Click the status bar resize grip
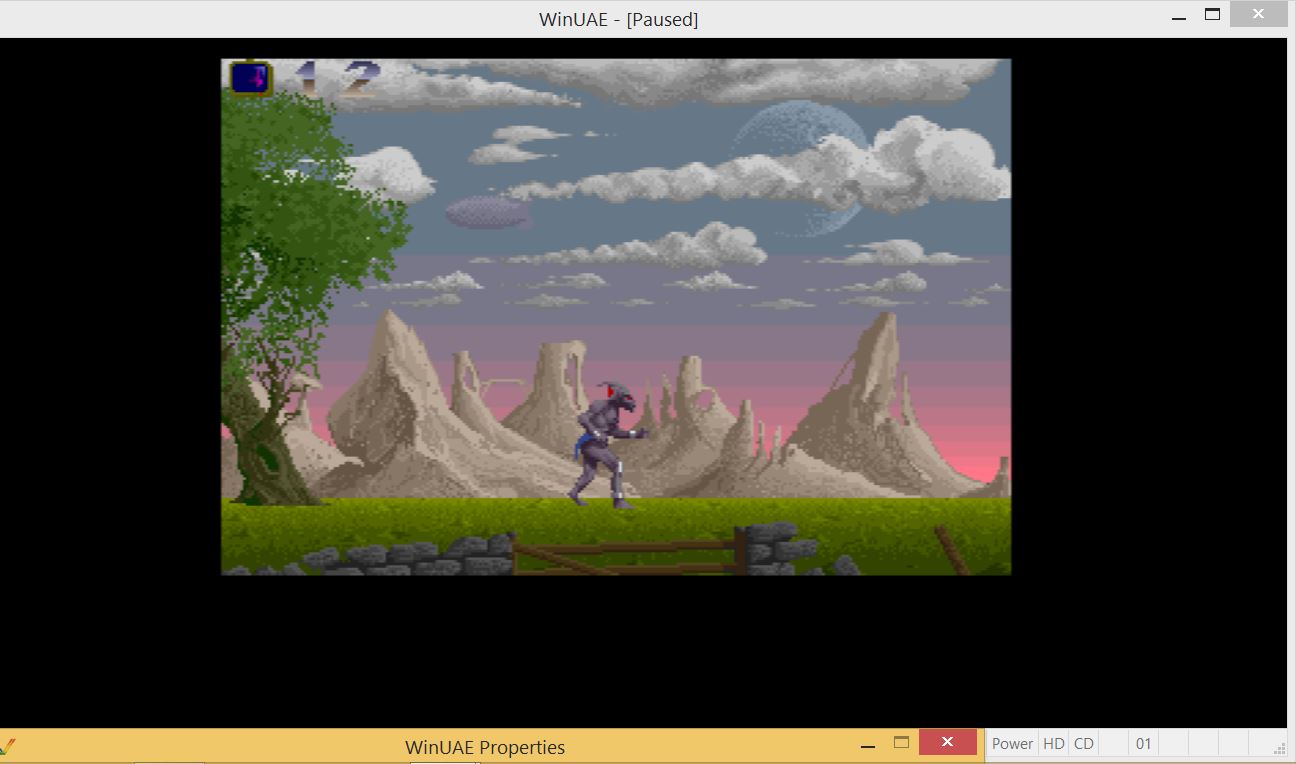 pyautogui.click(x=1279, y=747)
